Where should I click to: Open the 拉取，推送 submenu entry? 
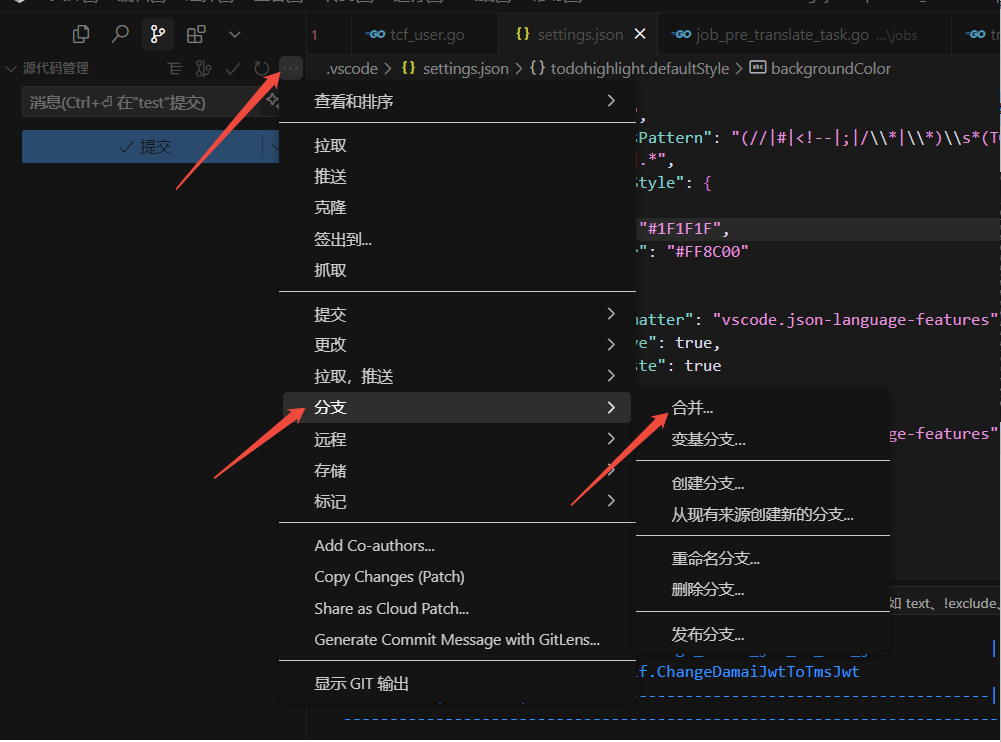pos(457,376)
